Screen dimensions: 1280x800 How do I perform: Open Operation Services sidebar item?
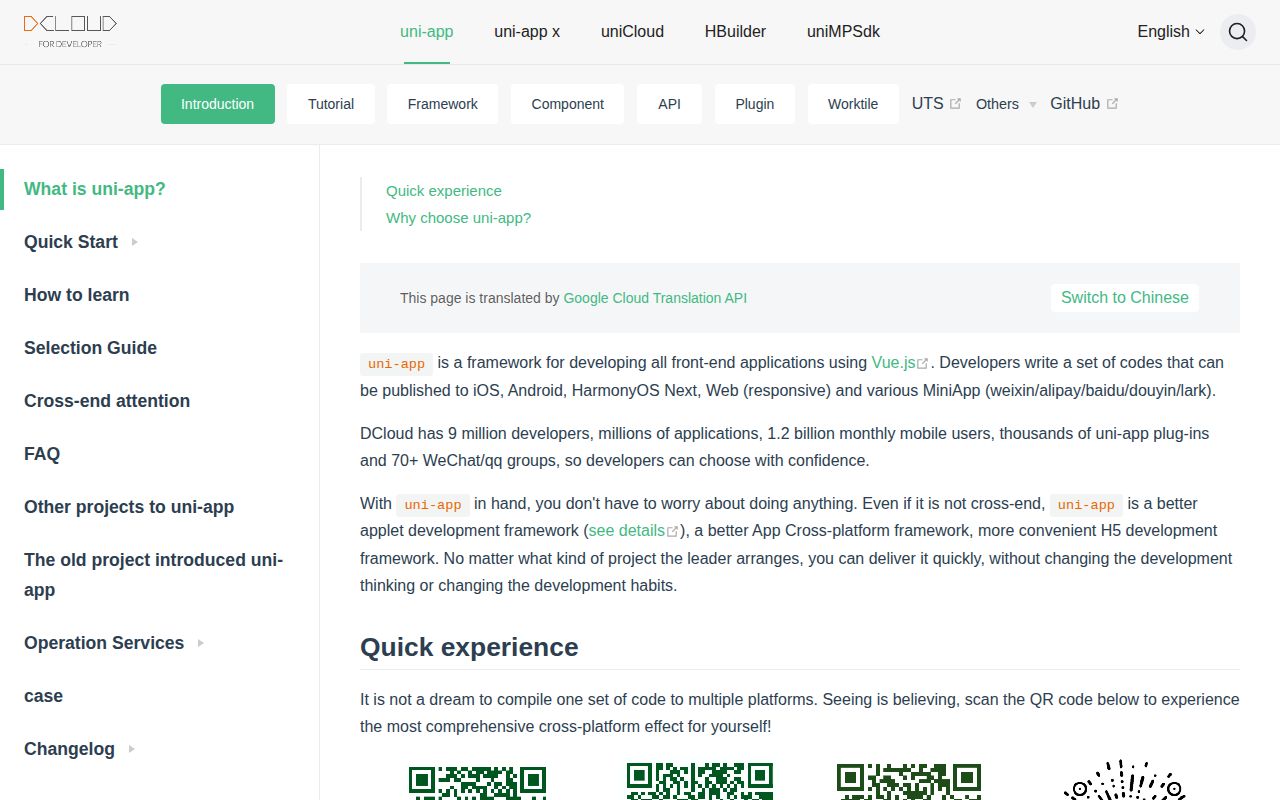104,643
